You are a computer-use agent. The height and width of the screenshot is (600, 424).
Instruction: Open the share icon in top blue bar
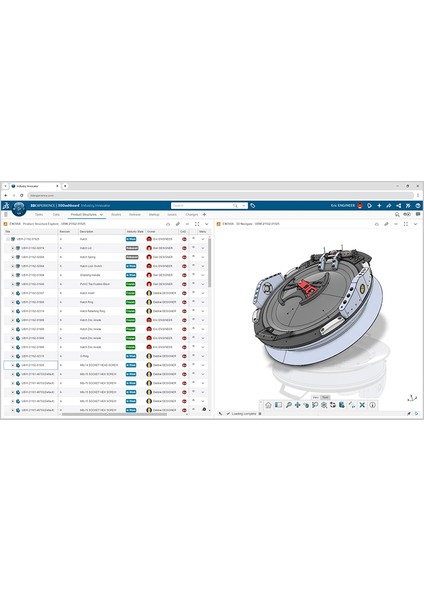(398, 205)
